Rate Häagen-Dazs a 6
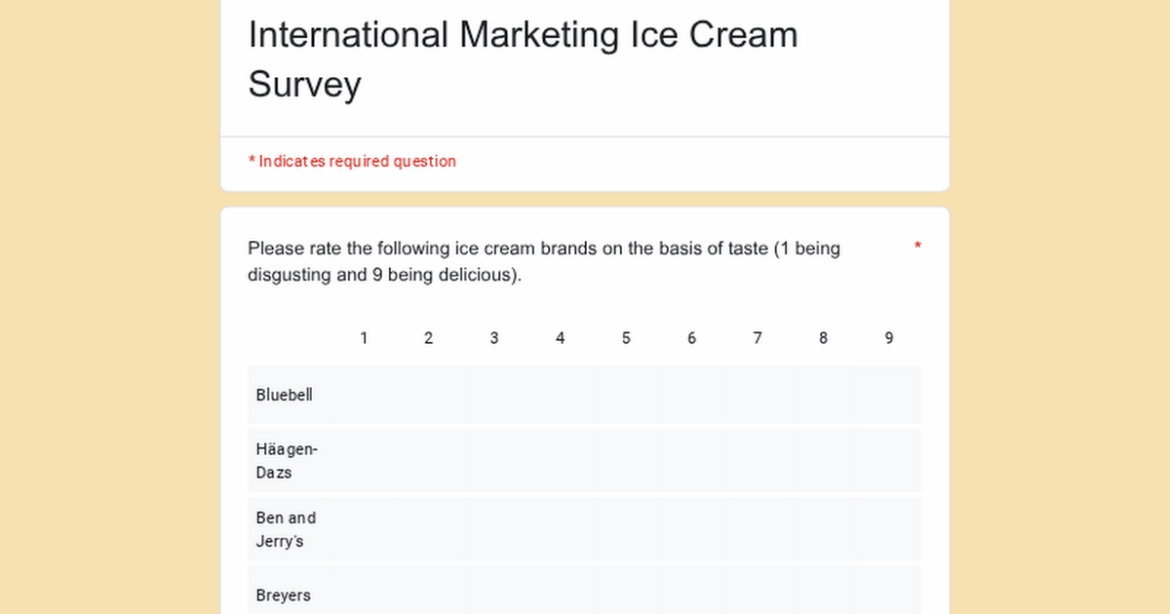Screen dimensions: 1170x614 click(x=691, y=460)
